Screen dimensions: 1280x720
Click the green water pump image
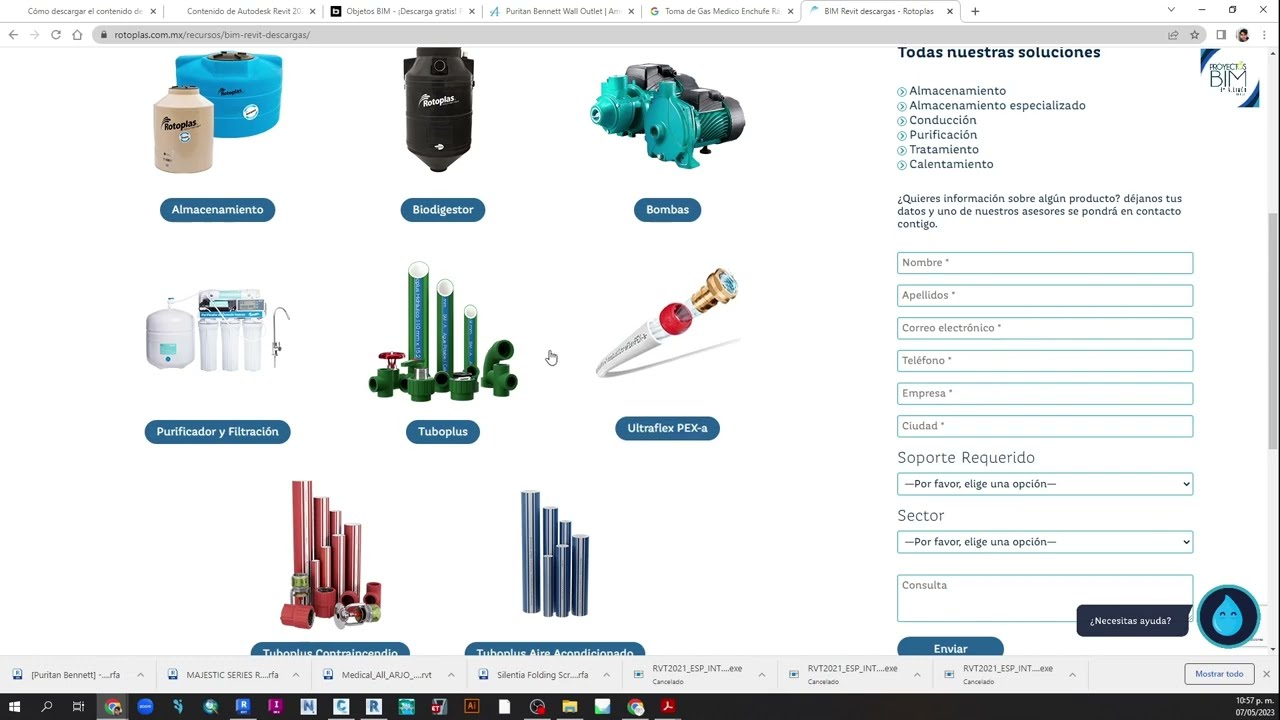point(668,115)
